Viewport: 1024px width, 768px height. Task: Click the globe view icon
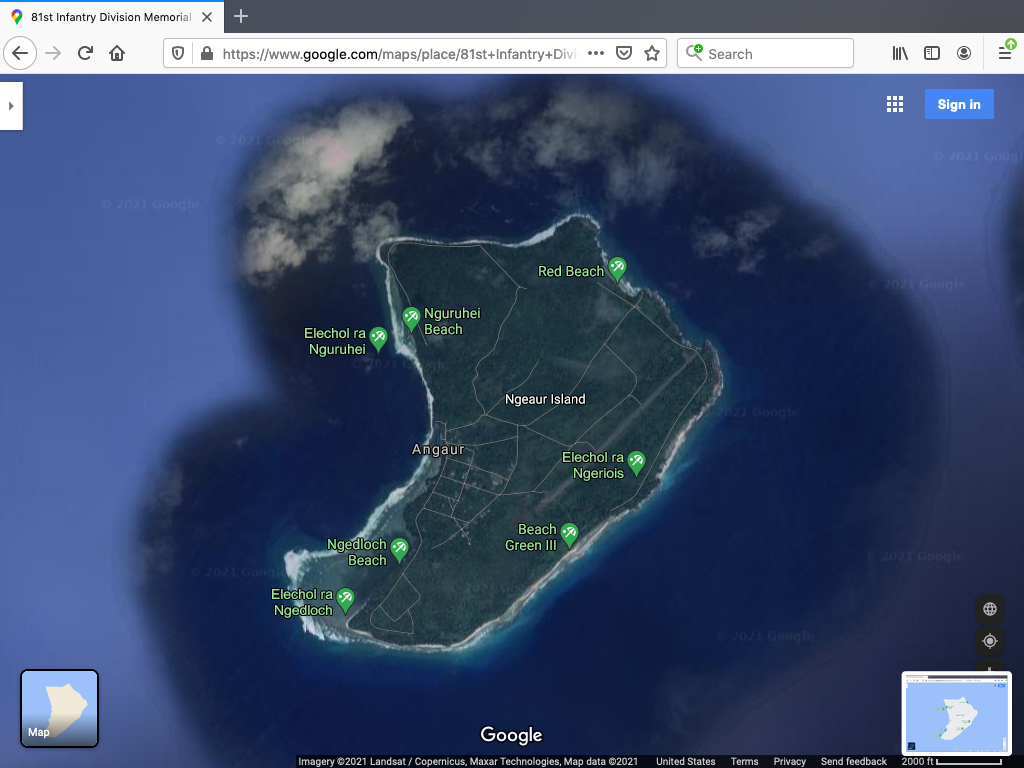coord(990,609)
